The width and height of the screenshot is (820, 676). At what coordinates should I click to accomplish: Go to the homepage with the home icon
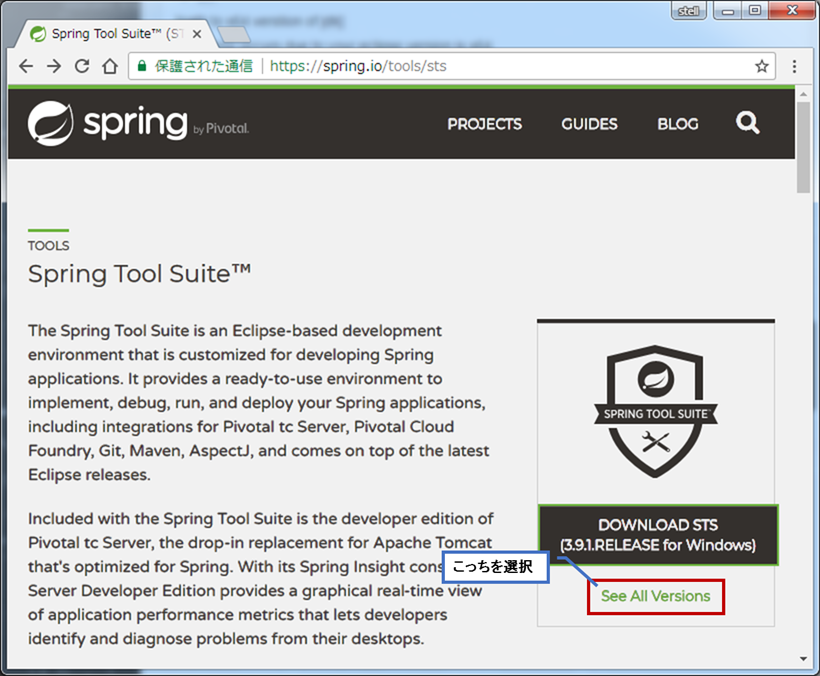click(110, 66)
